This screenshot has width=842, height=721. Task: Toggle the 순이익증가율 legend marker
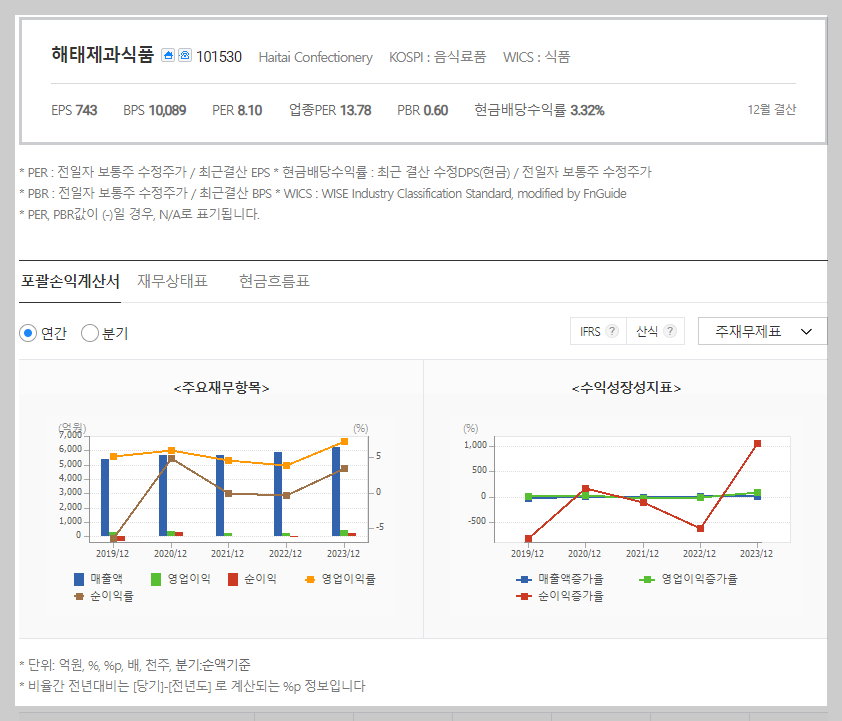click(524, 596)
